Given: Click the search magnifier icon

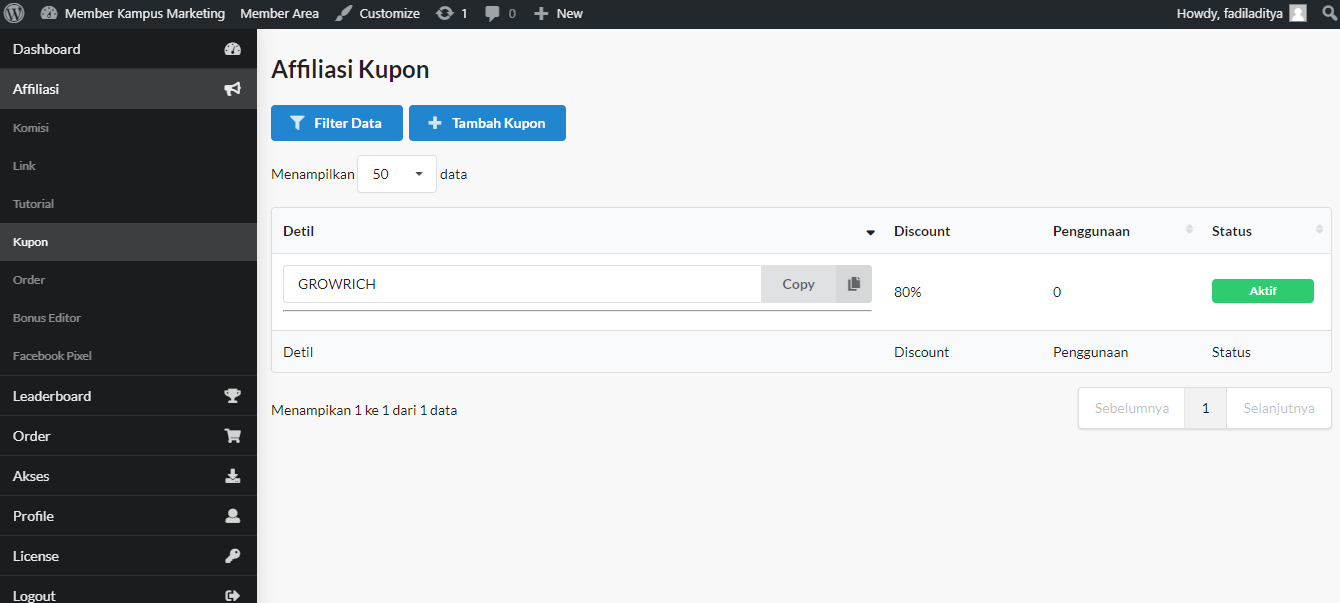Looking at the screenshot, I should tap(1329, 14).
